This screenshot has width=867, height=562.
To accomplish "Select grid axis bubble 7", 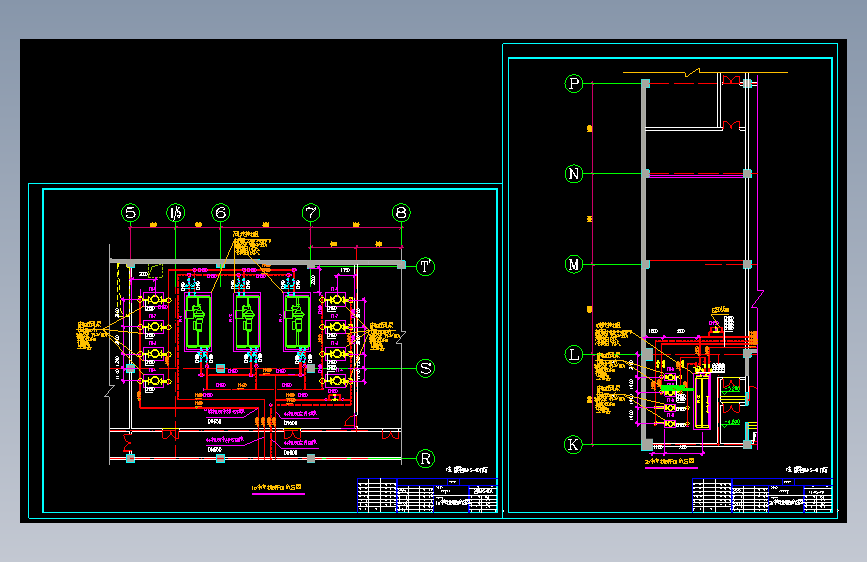I will coord(311,213).
